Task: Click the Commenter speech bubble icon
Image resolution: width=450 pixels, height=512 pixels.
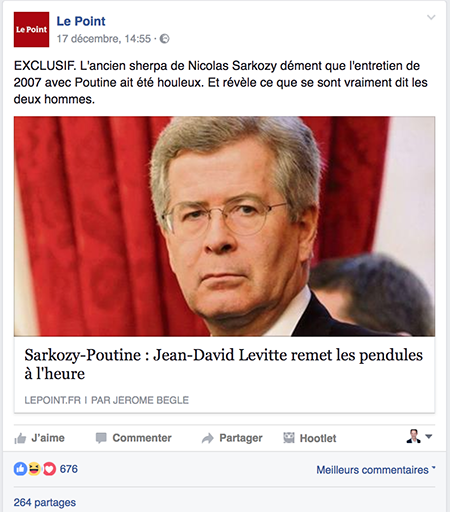Action: (101, 438)
